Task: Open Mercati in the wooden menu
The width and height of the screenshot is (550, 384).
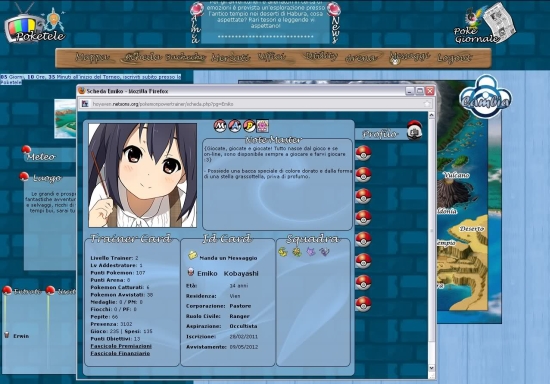Action: [230, 58]
